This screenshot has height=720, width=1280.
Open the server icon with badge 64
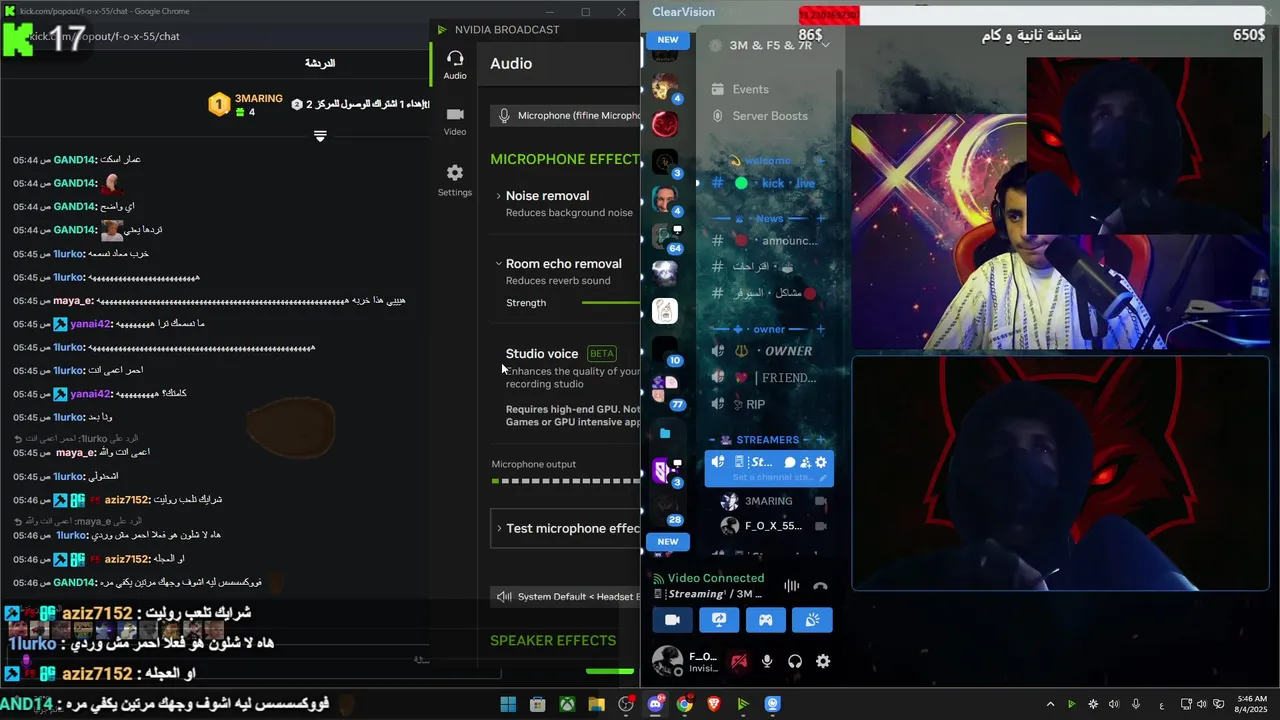tap(666, 237)
